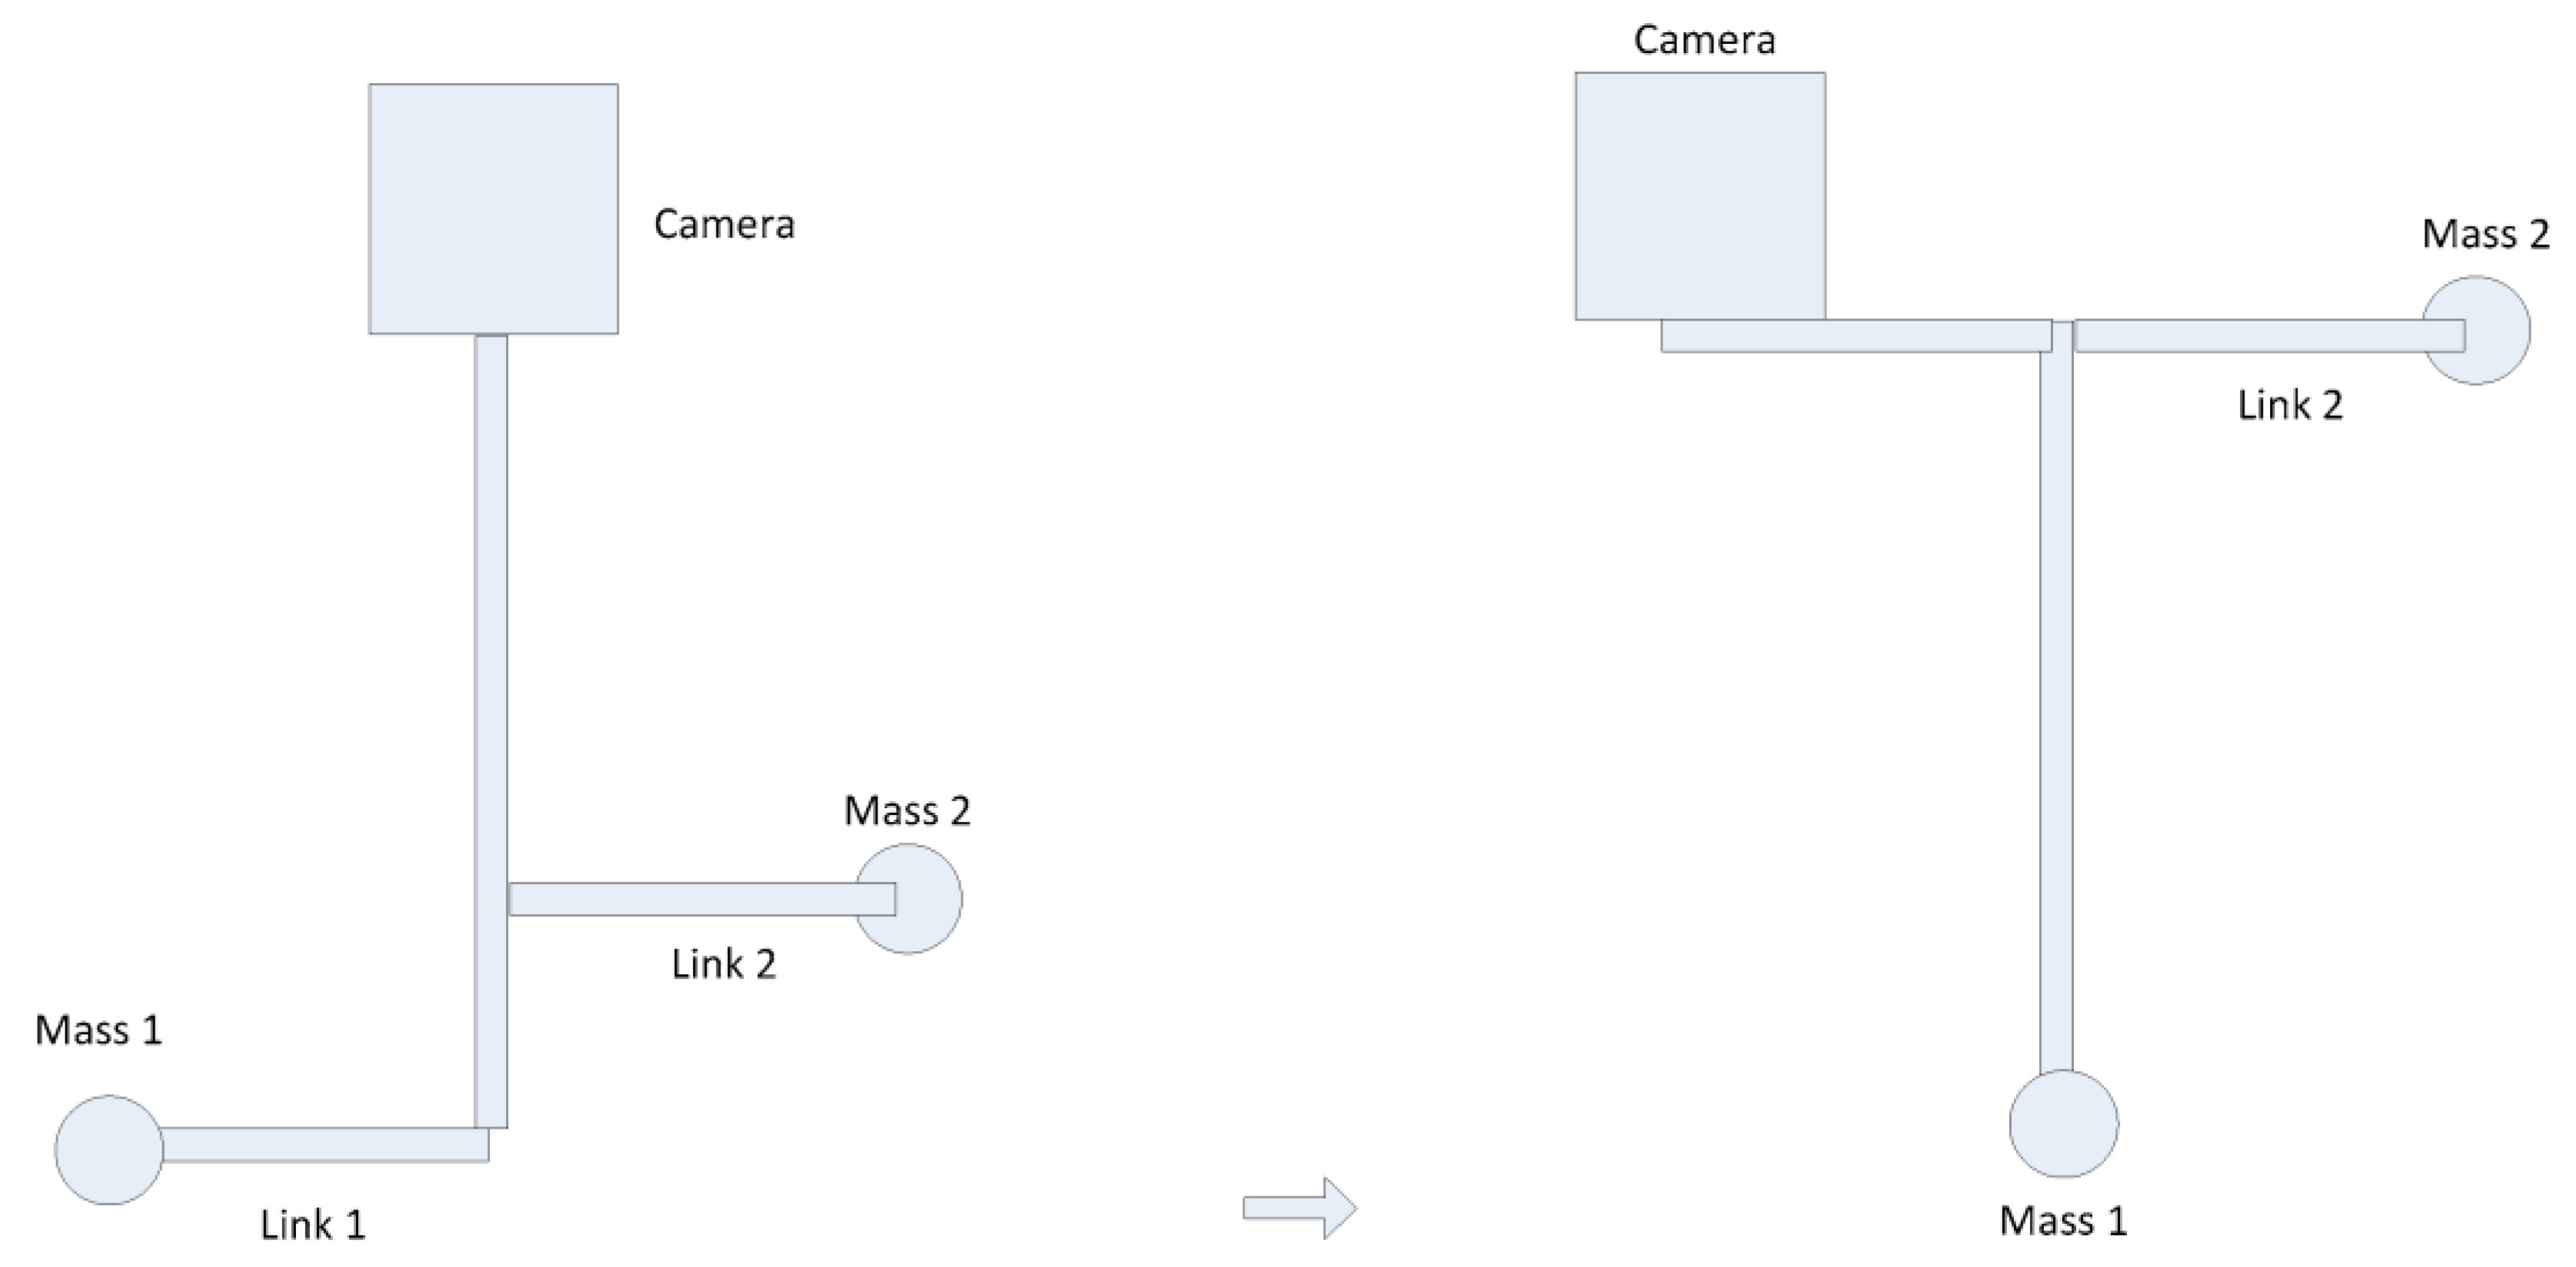
Task: Click the camera square in left diagram
Action: (493, 208)
